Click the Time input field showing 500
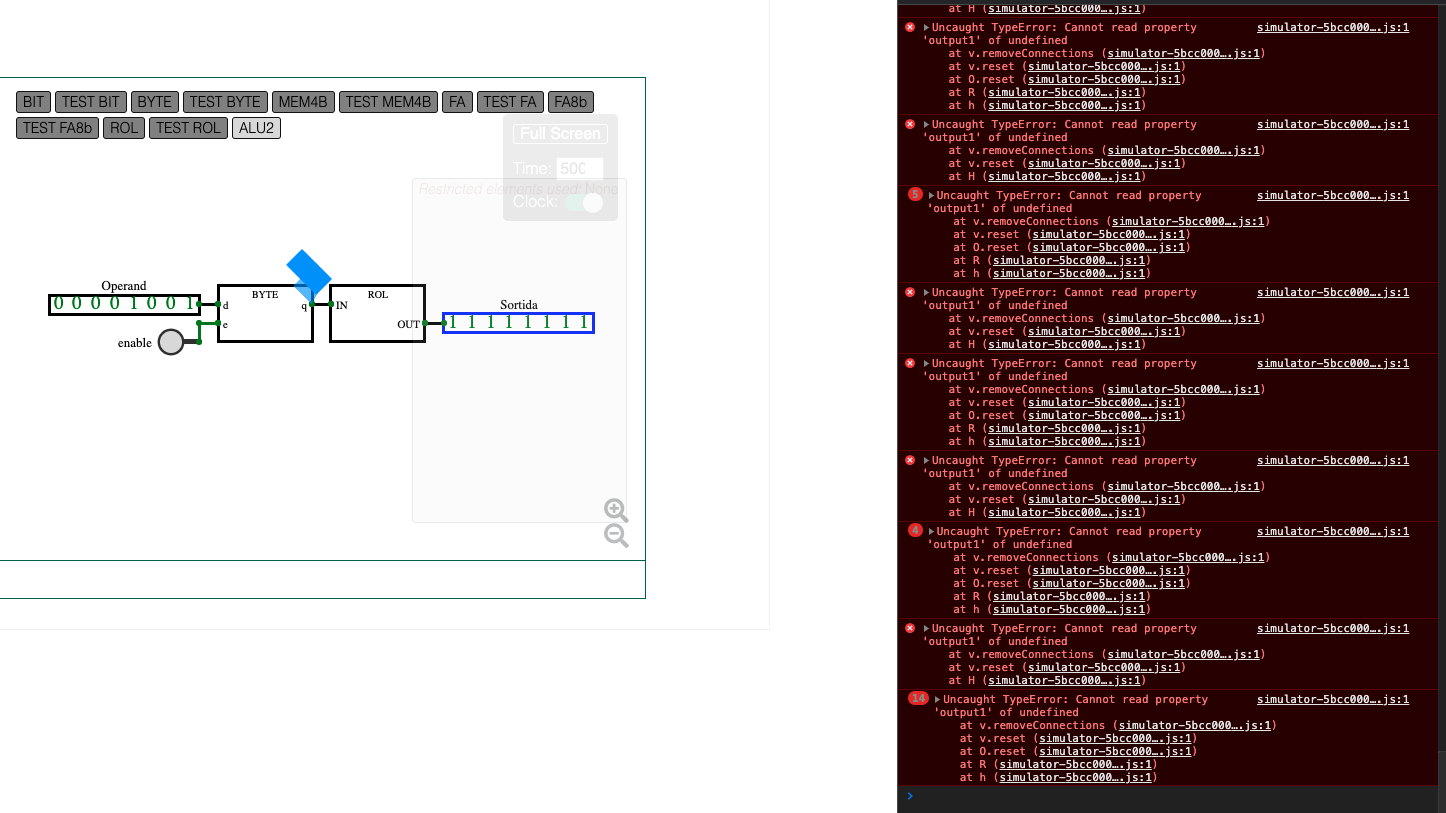Viewport: 1446px width, 813px height. [x=578, y=169]
